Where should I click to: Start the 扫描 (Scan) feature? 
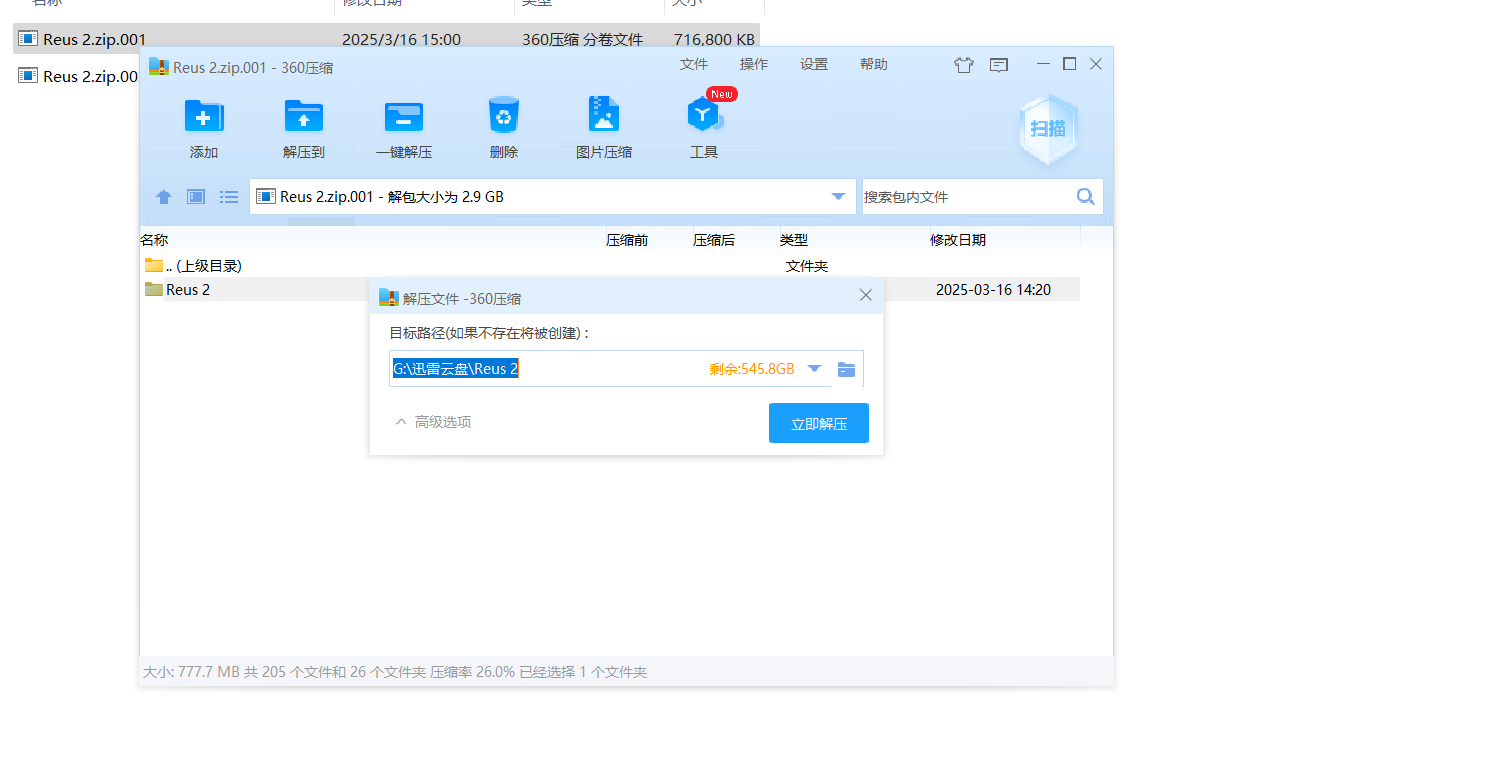pyautogui.click(x=1048, y=129)
